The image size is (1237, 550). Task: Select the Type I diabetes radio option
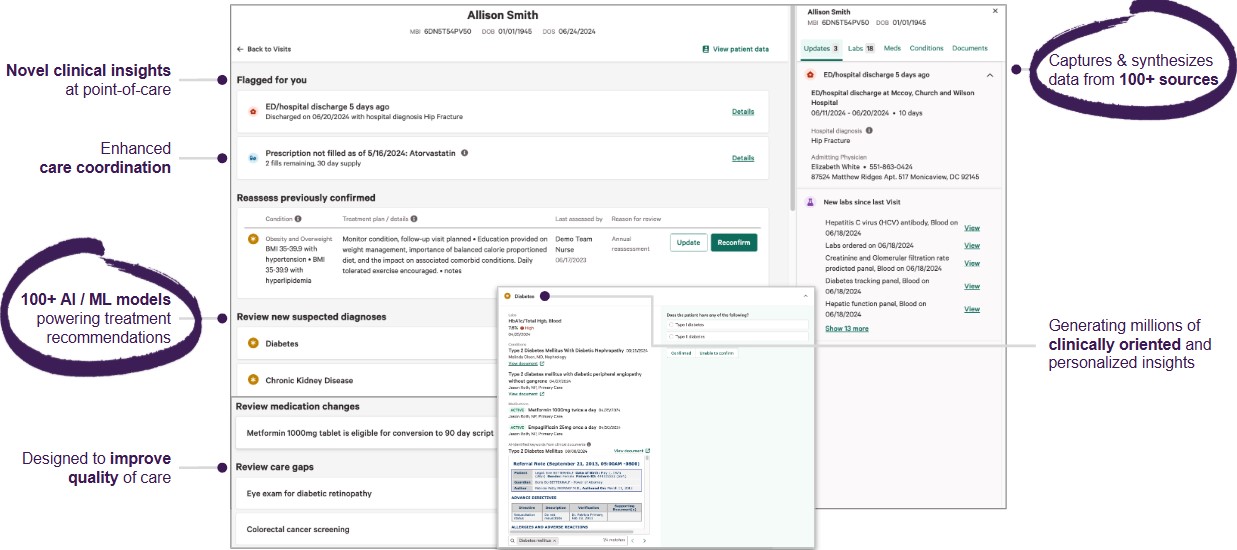(x=670, y=325)
